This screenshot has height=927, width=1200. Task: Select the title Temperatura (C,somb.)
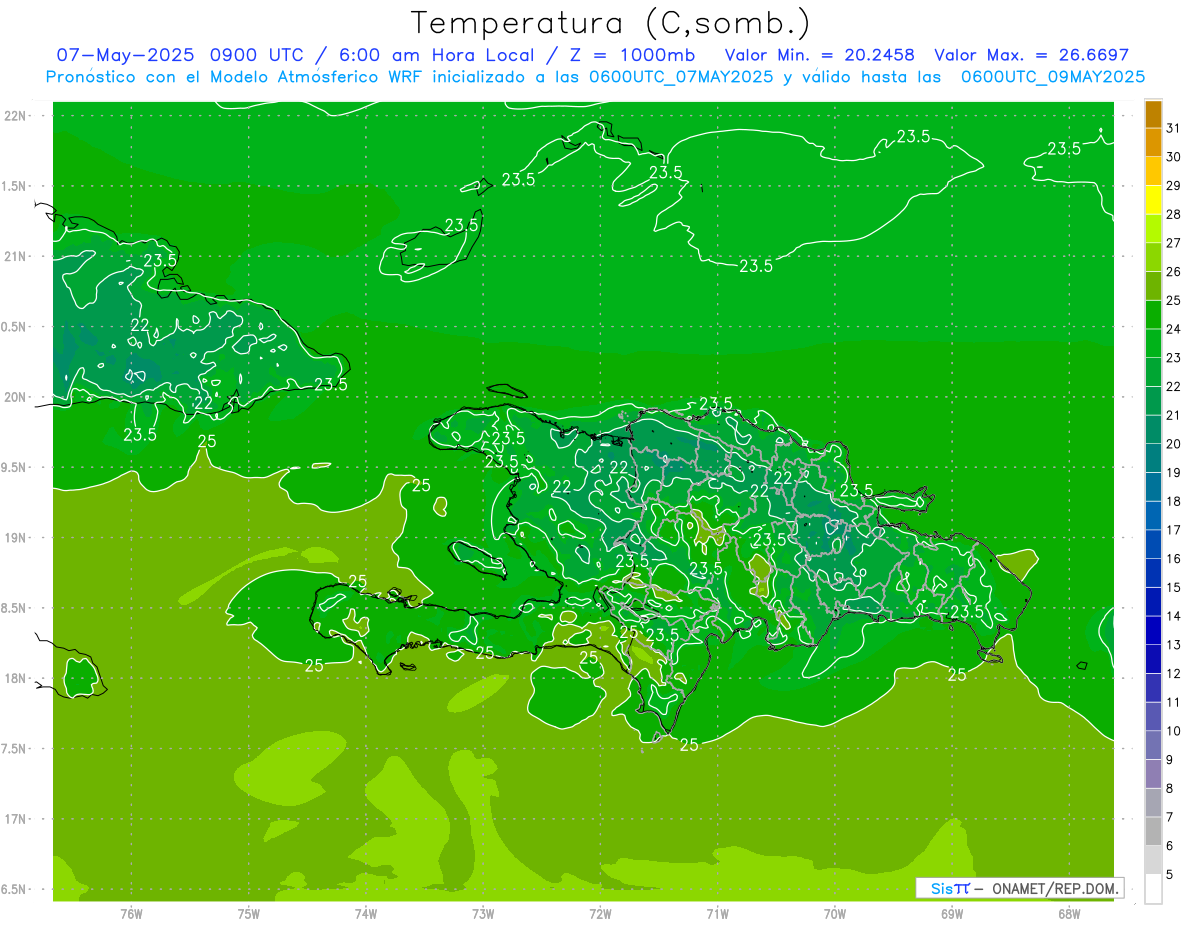pos(611,22)
